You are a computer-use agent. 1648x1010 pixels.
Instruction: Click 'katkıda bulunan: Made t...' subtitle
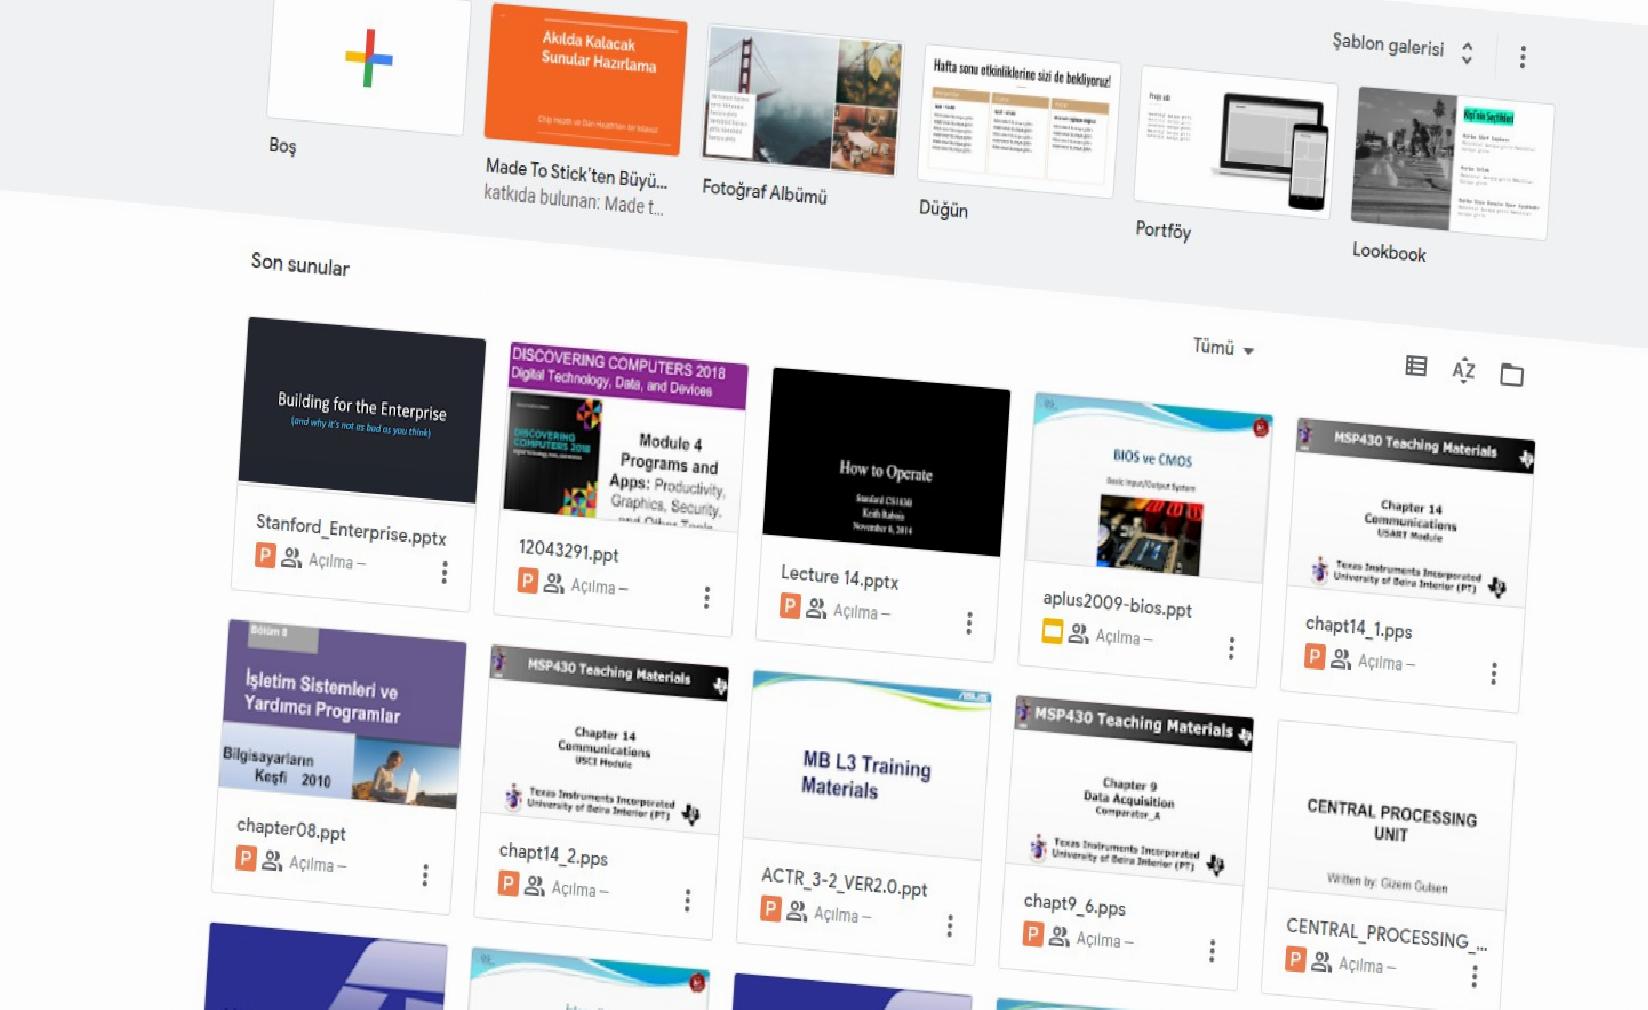[573, 200]
